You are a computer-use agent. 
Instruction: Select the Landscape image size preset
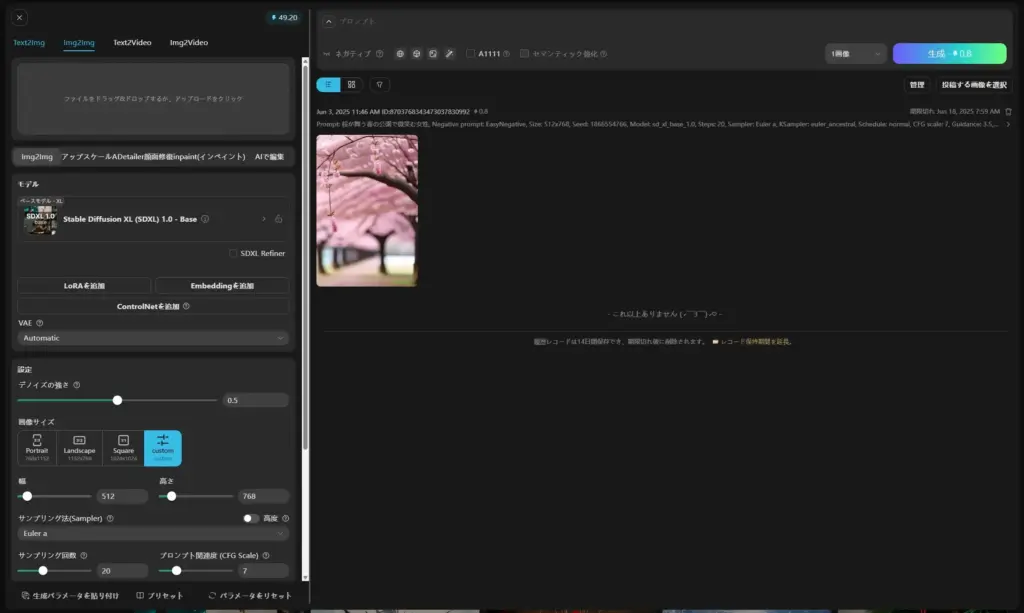80,448
